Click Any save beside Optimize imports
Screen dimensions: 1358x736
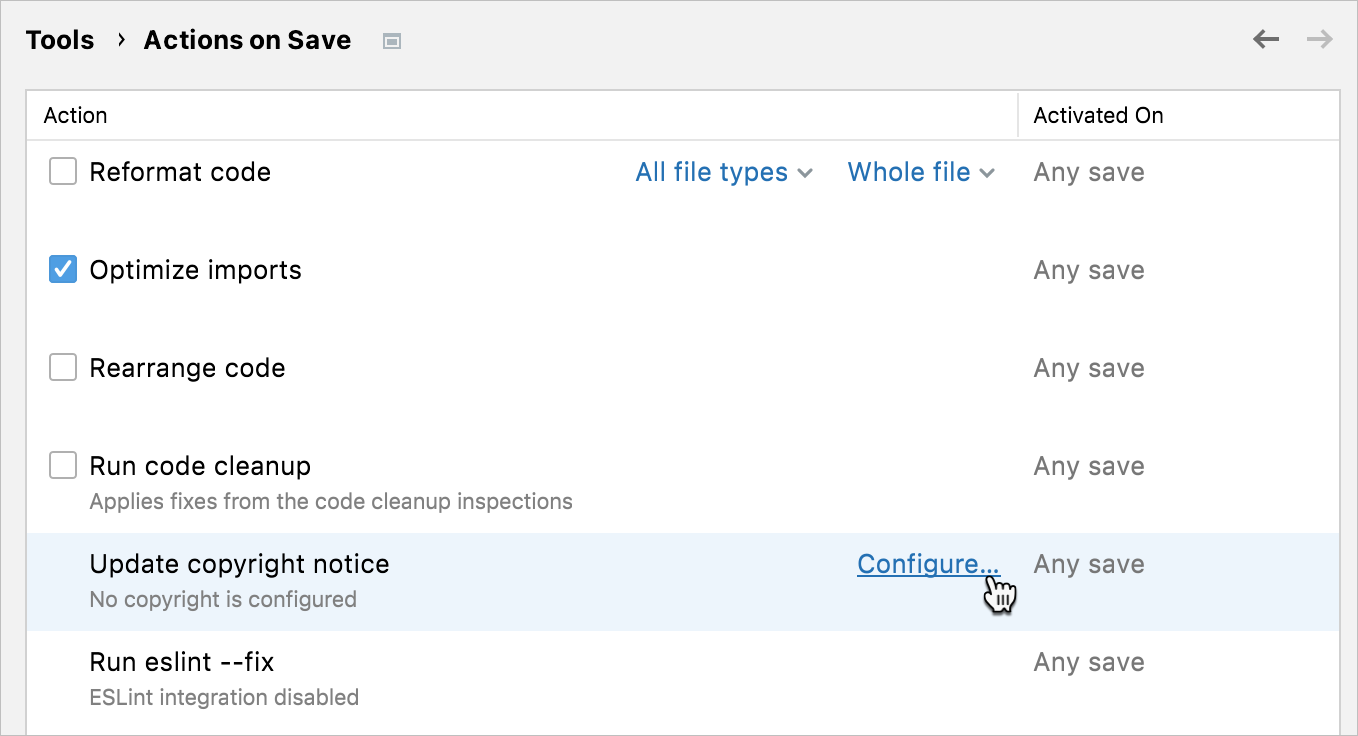[x=1089, y=270]
